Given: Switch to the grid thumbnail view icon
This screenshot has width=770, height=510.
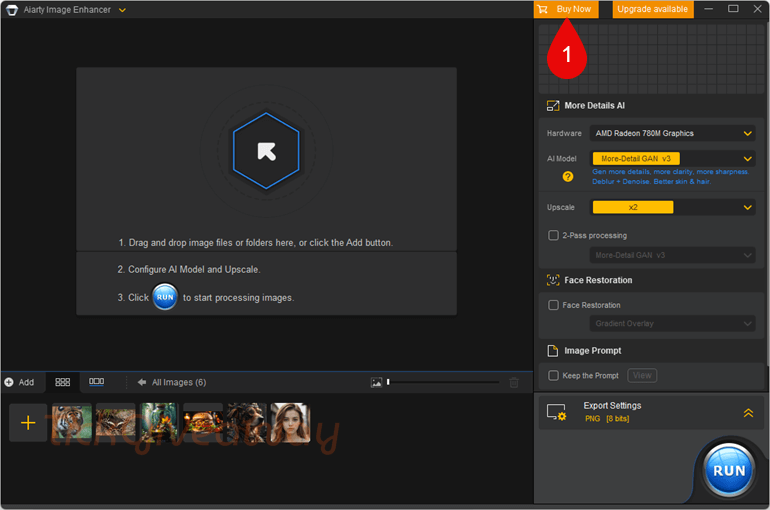Looking at the screenshot, I should (62, 382).
